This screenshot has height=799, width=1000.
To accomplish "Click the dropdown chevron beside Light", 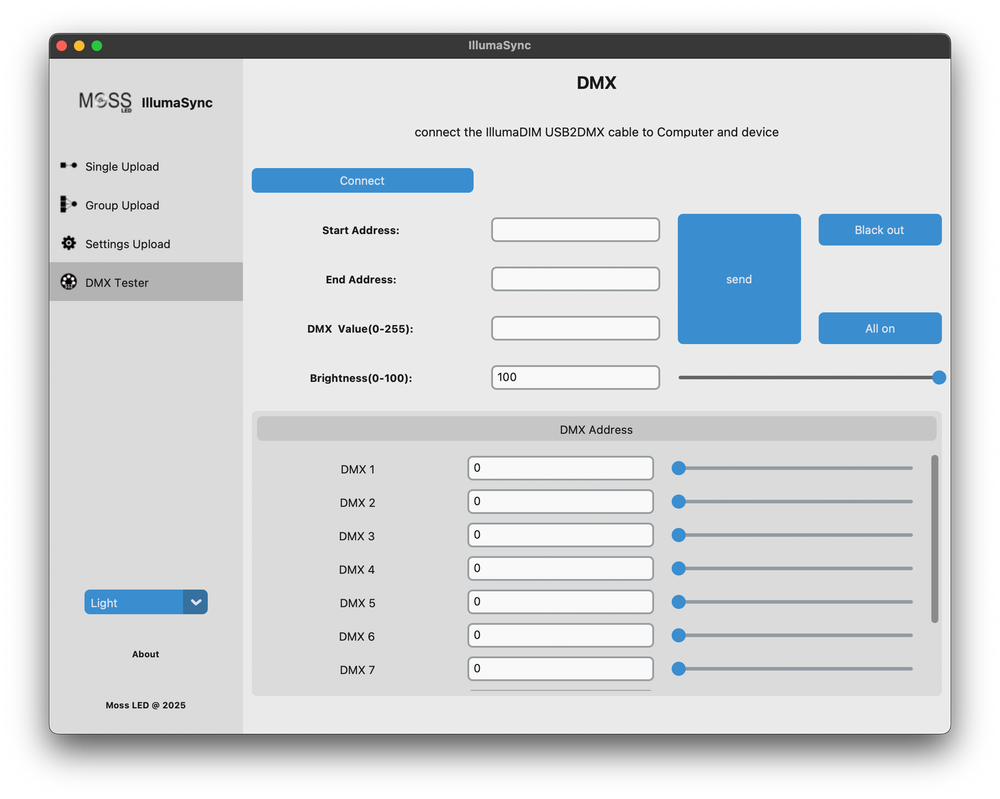I will 196,601.
